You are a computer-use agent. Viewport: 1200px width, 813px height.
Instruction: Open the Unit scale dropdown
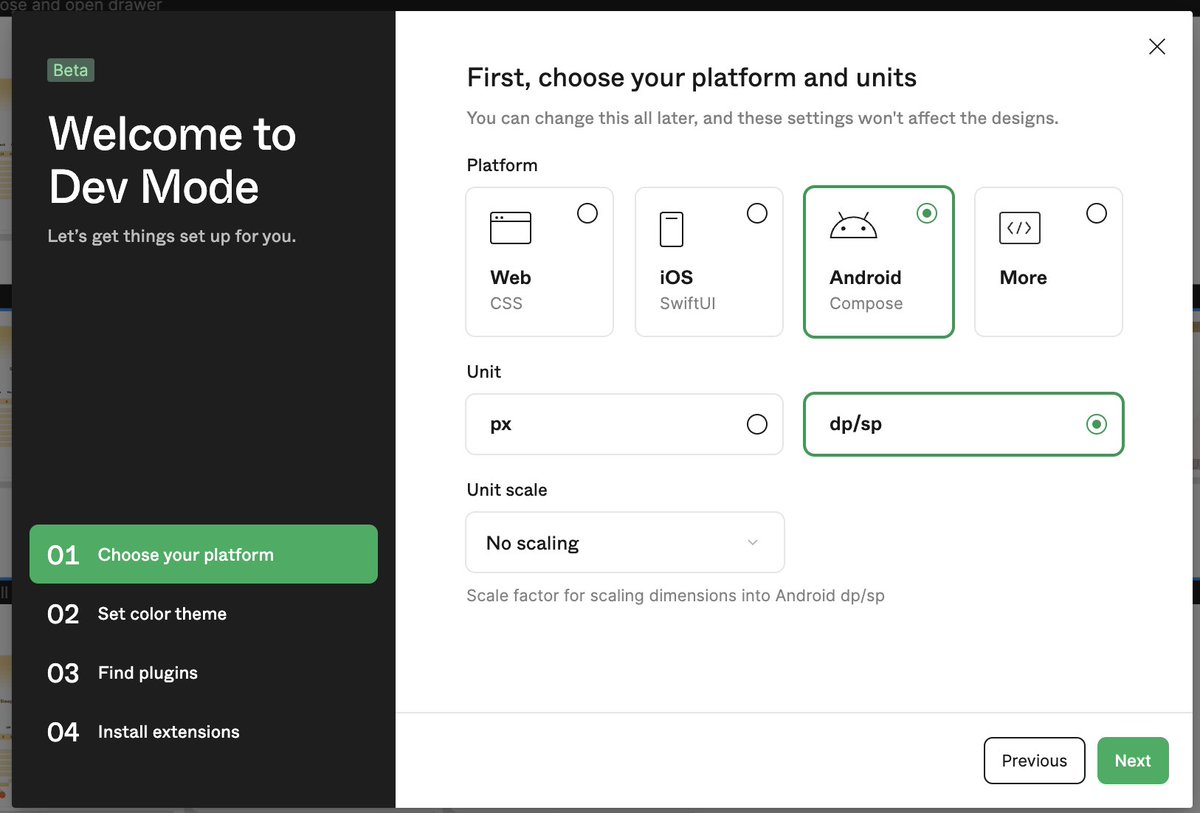(x=625, y=542)
